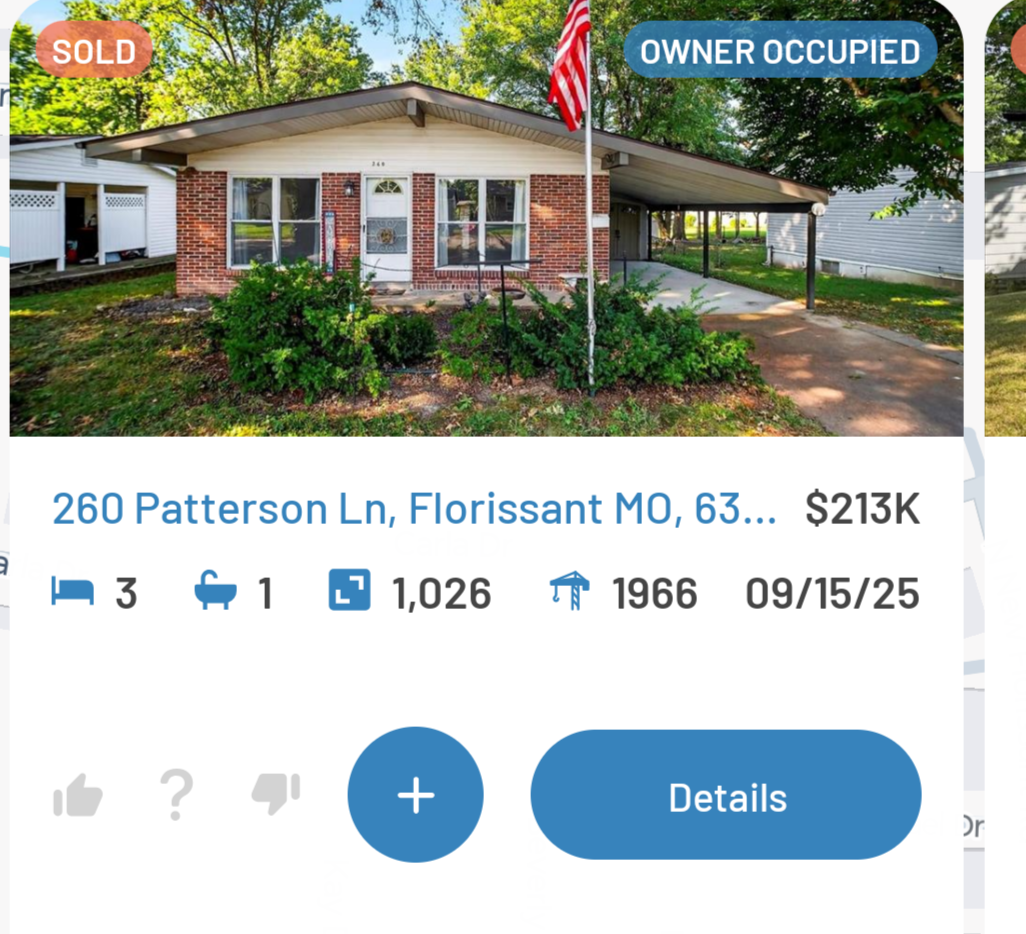Click the construction crane year-built icon
This screenshot has width=1026, height=934.
[569, 590]
